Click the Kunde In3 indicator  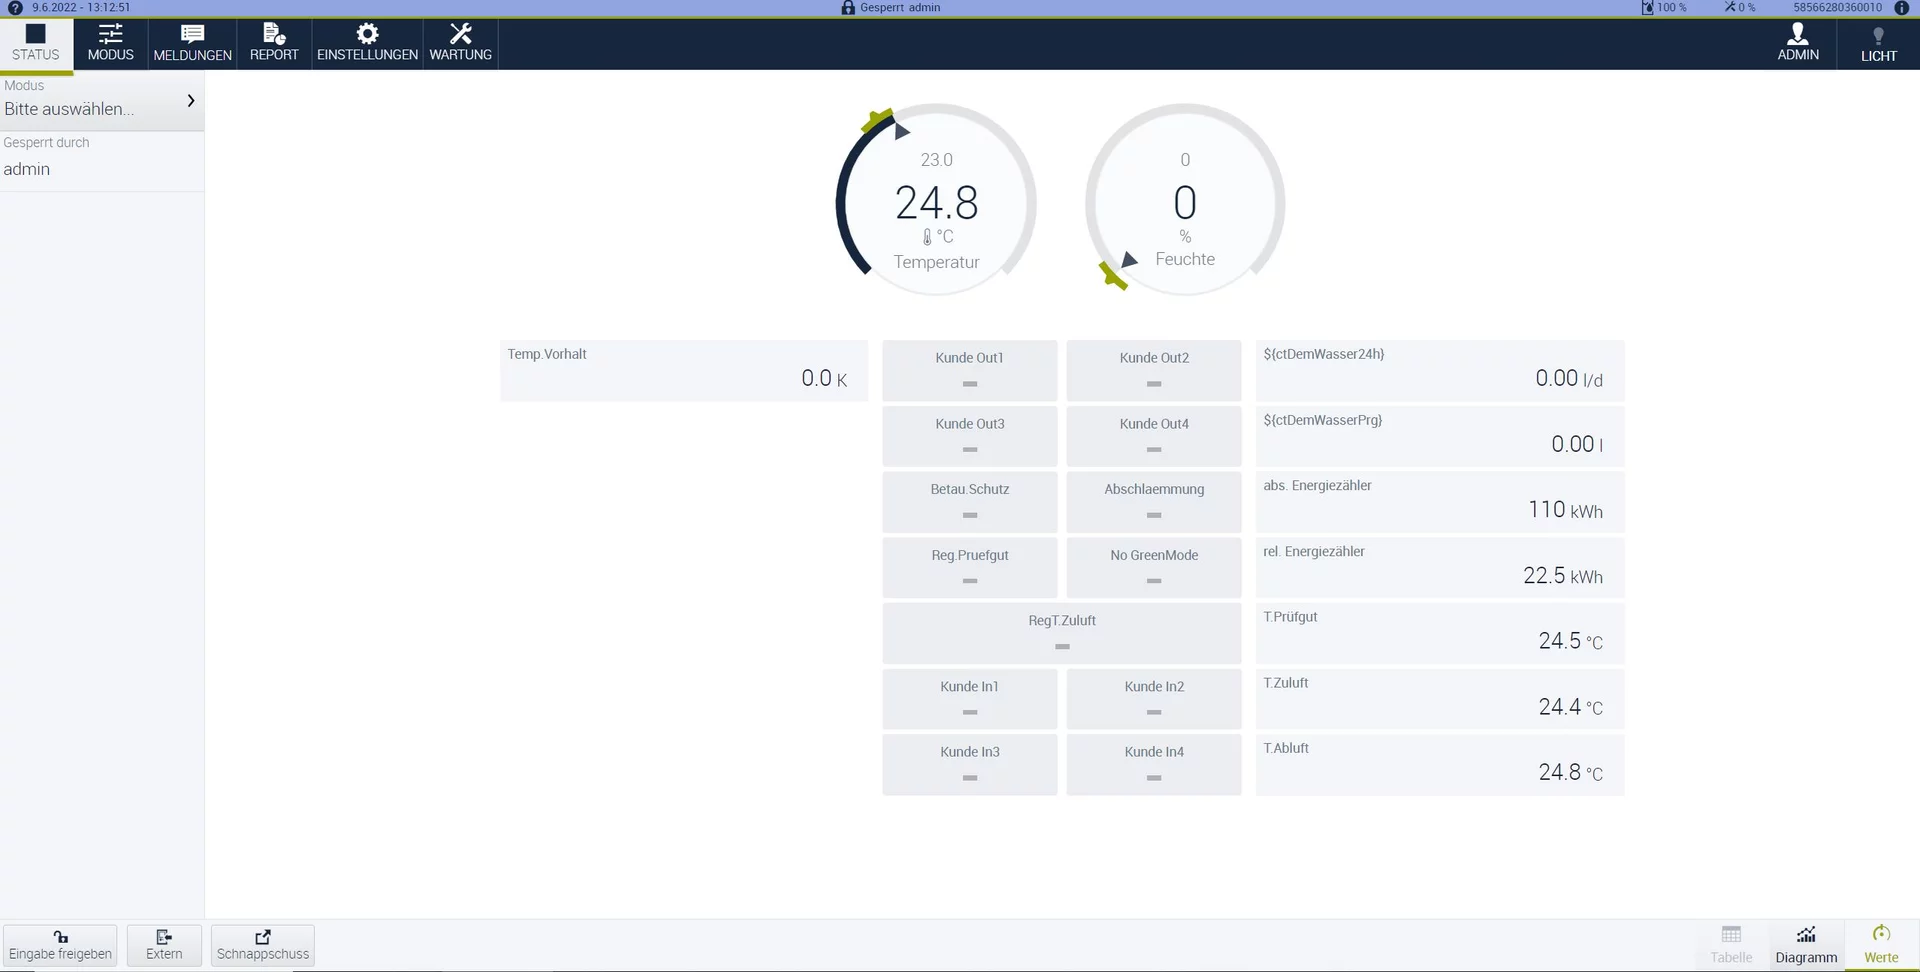click(969, 765)
